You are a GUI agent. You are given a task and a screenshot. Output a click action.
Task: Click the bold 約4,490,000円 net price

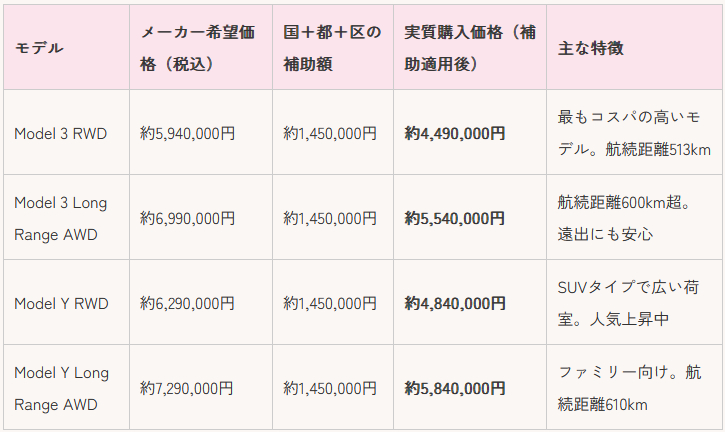point(455,133)
